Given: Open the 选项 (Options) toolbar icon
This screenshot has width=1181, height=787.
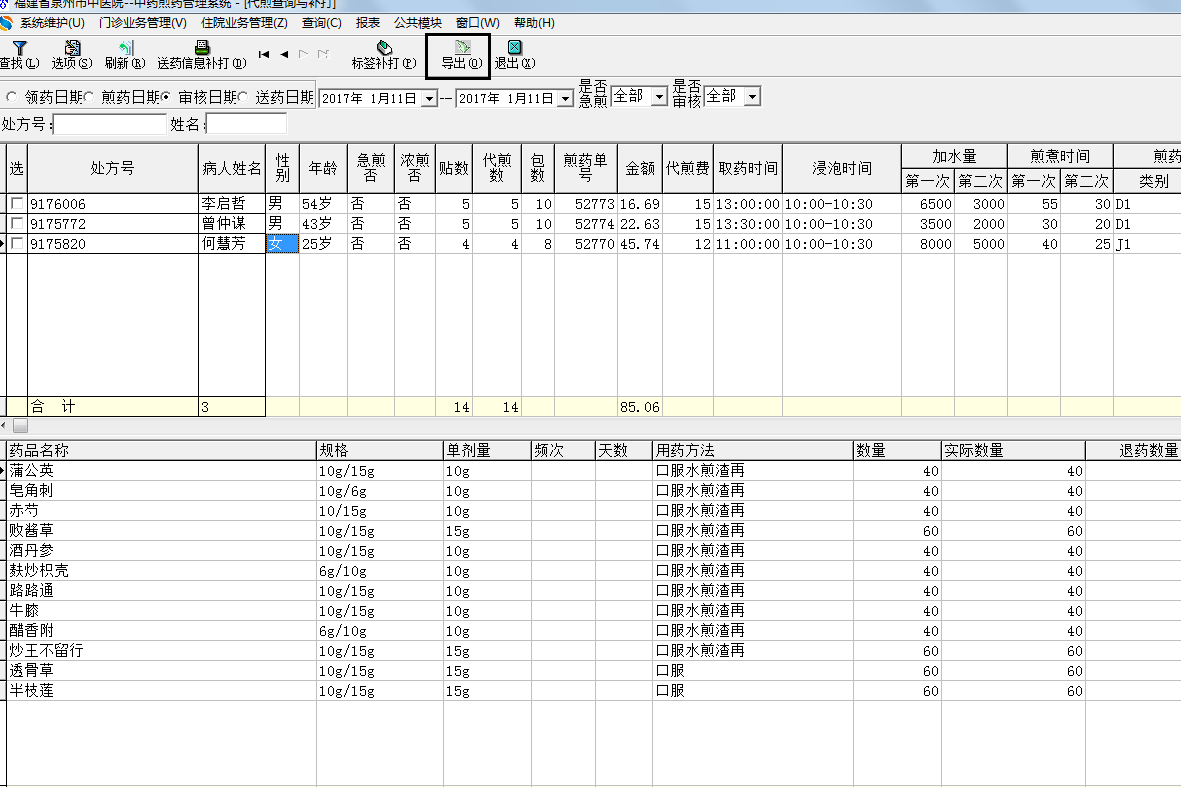Looking at the screenshot, I should (72, 48).
